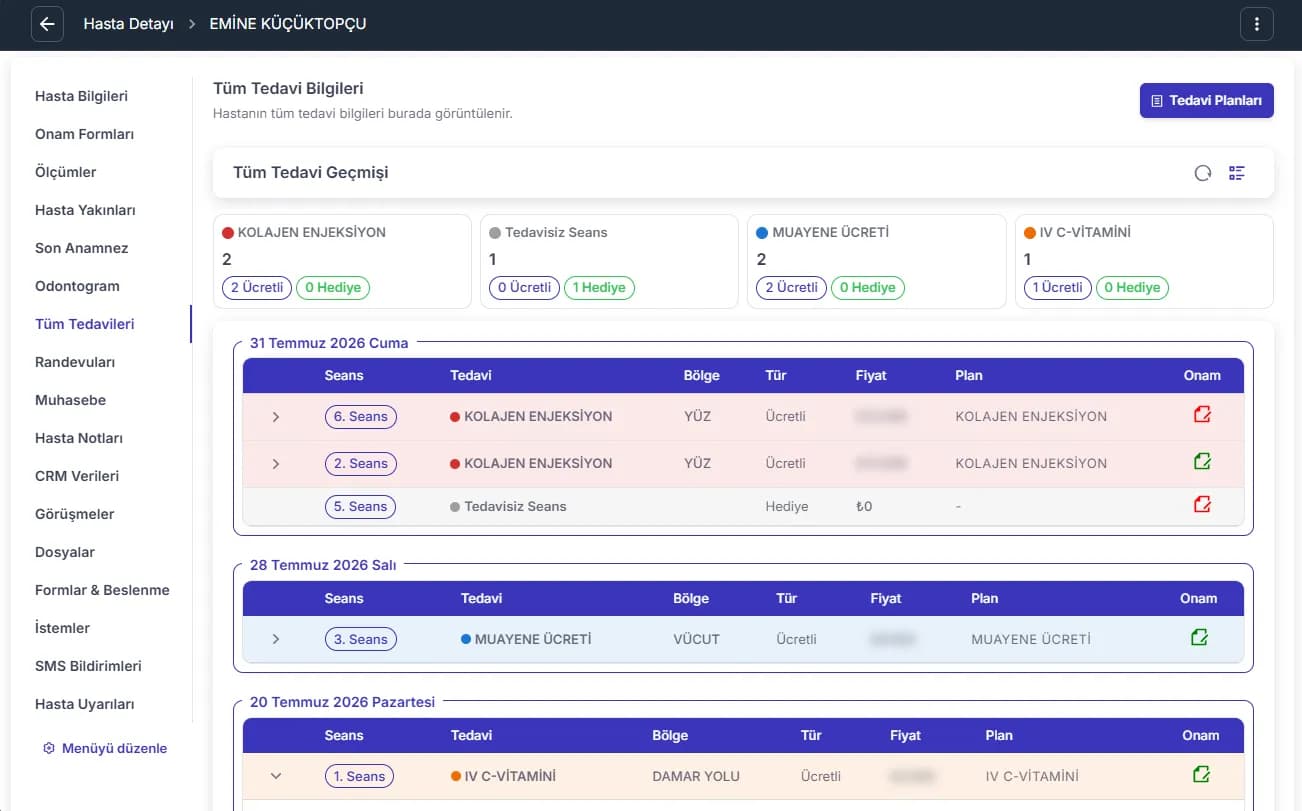Select Ölçümler from the sidebar
Screen dimensions: 1302x811
tap(66, 172)
